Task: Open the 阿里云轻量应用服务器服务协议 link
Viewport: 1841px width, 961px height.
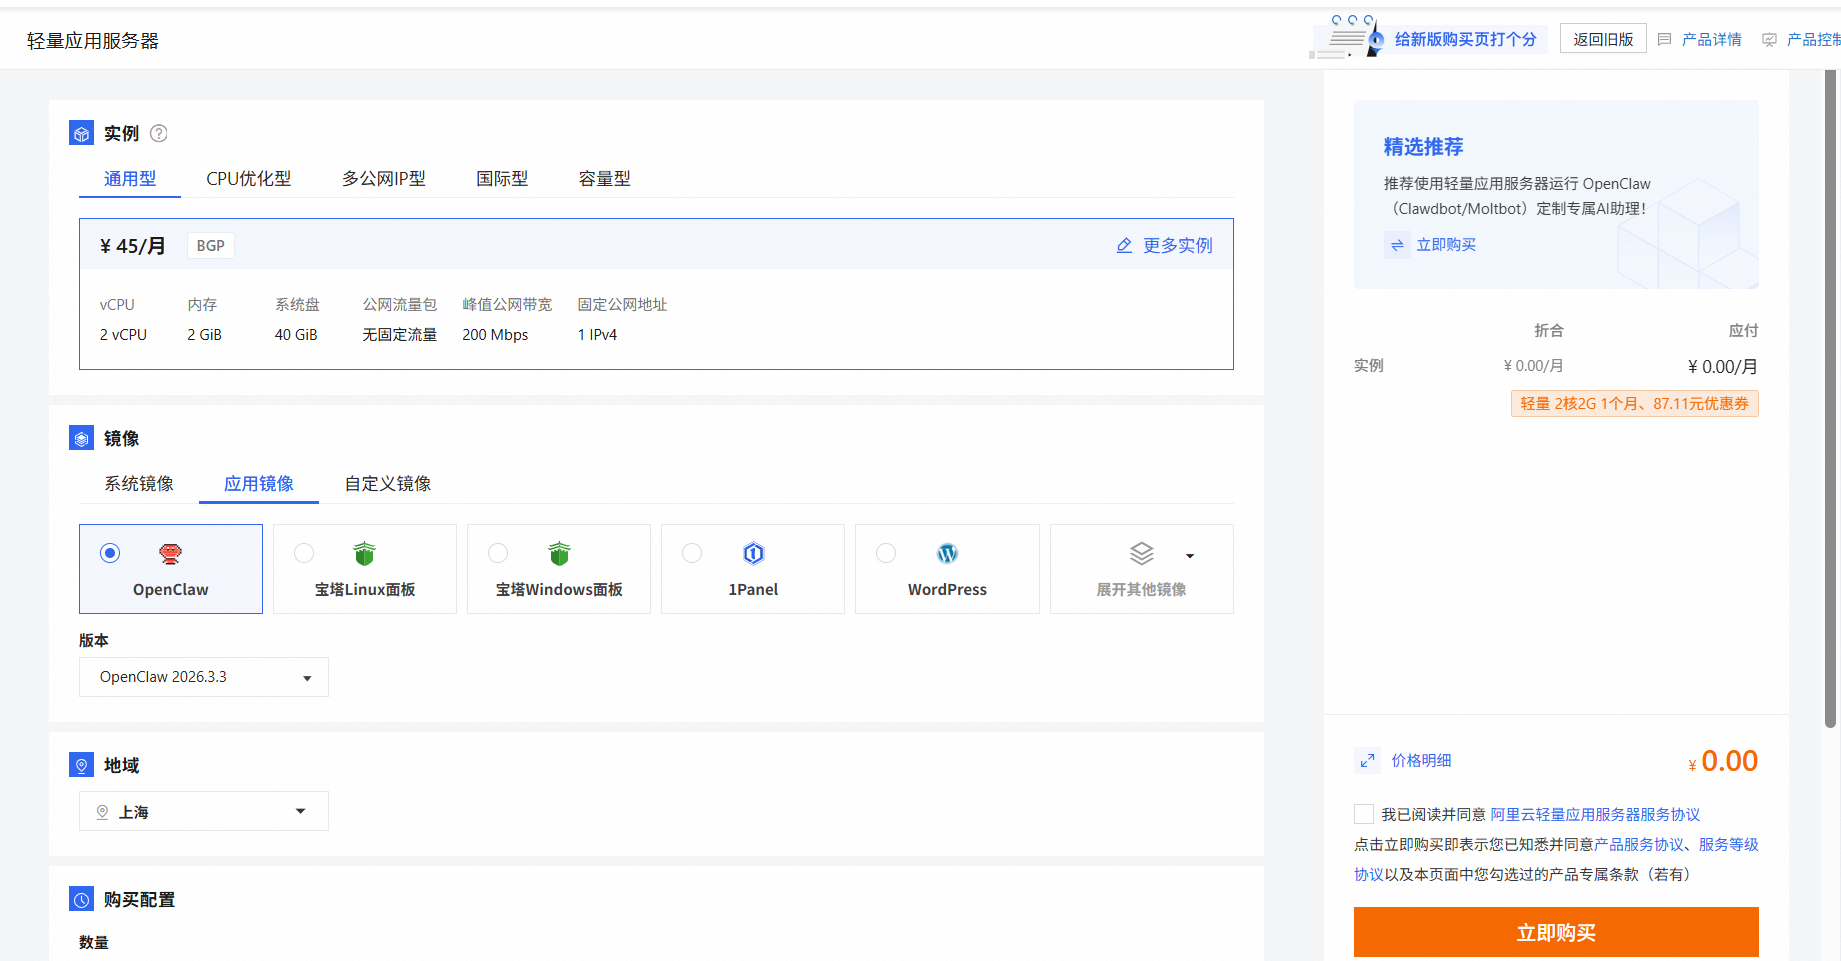Action: point(1595,815)
